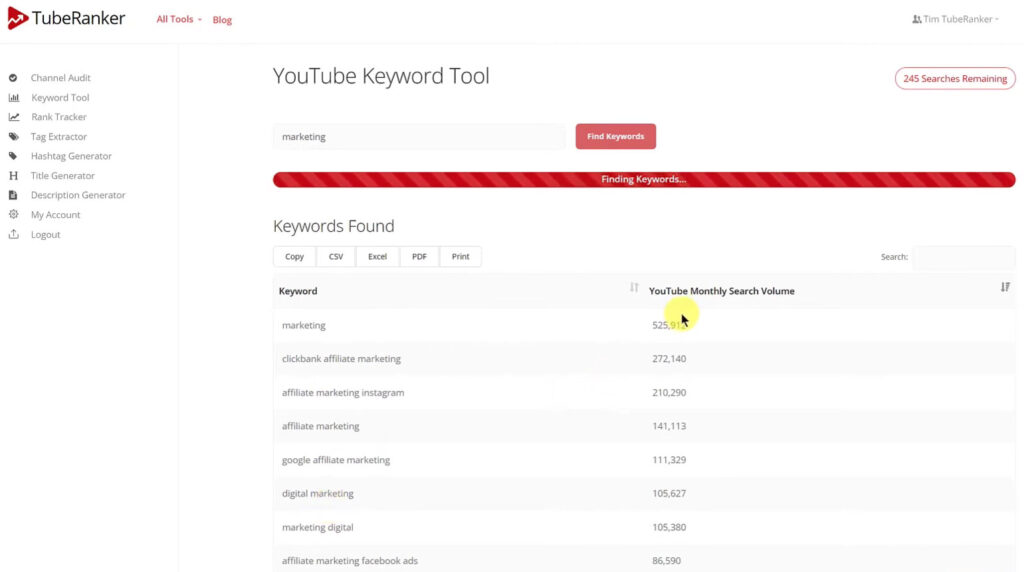This screenshot has height=572, width=1024.
Task: Open the All Tools dropdown menu
Action: pyautogui.click(x=179, y=20)
